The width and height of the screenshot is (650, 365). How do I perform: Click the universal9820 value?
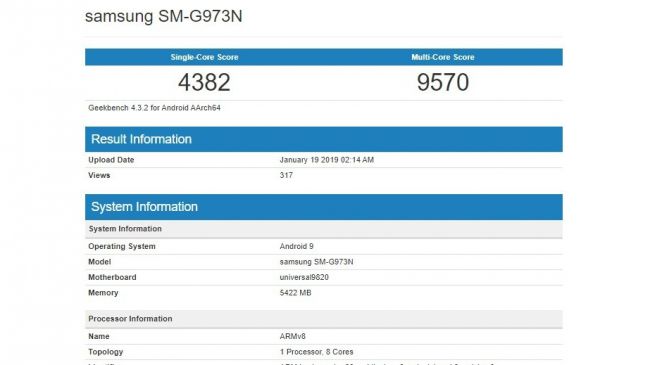click(304, 277)
